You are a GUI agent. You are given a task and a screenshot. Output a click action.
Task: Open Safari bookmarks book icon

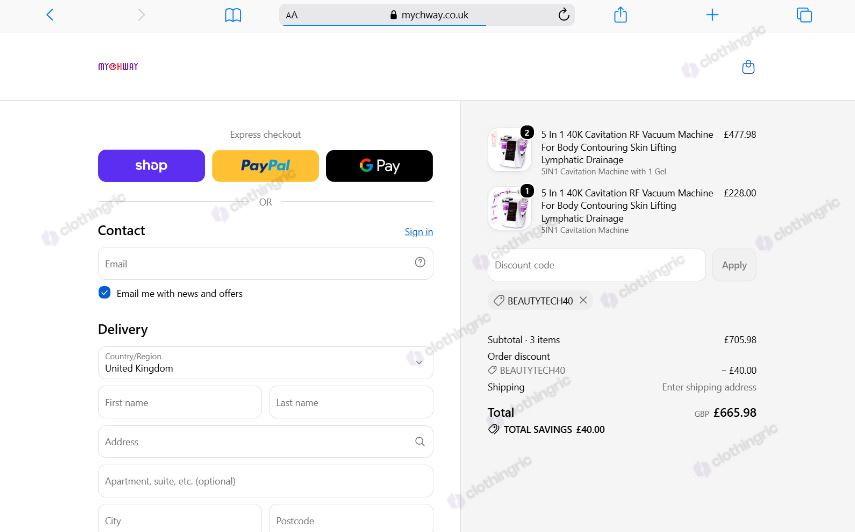coord(233,15)
